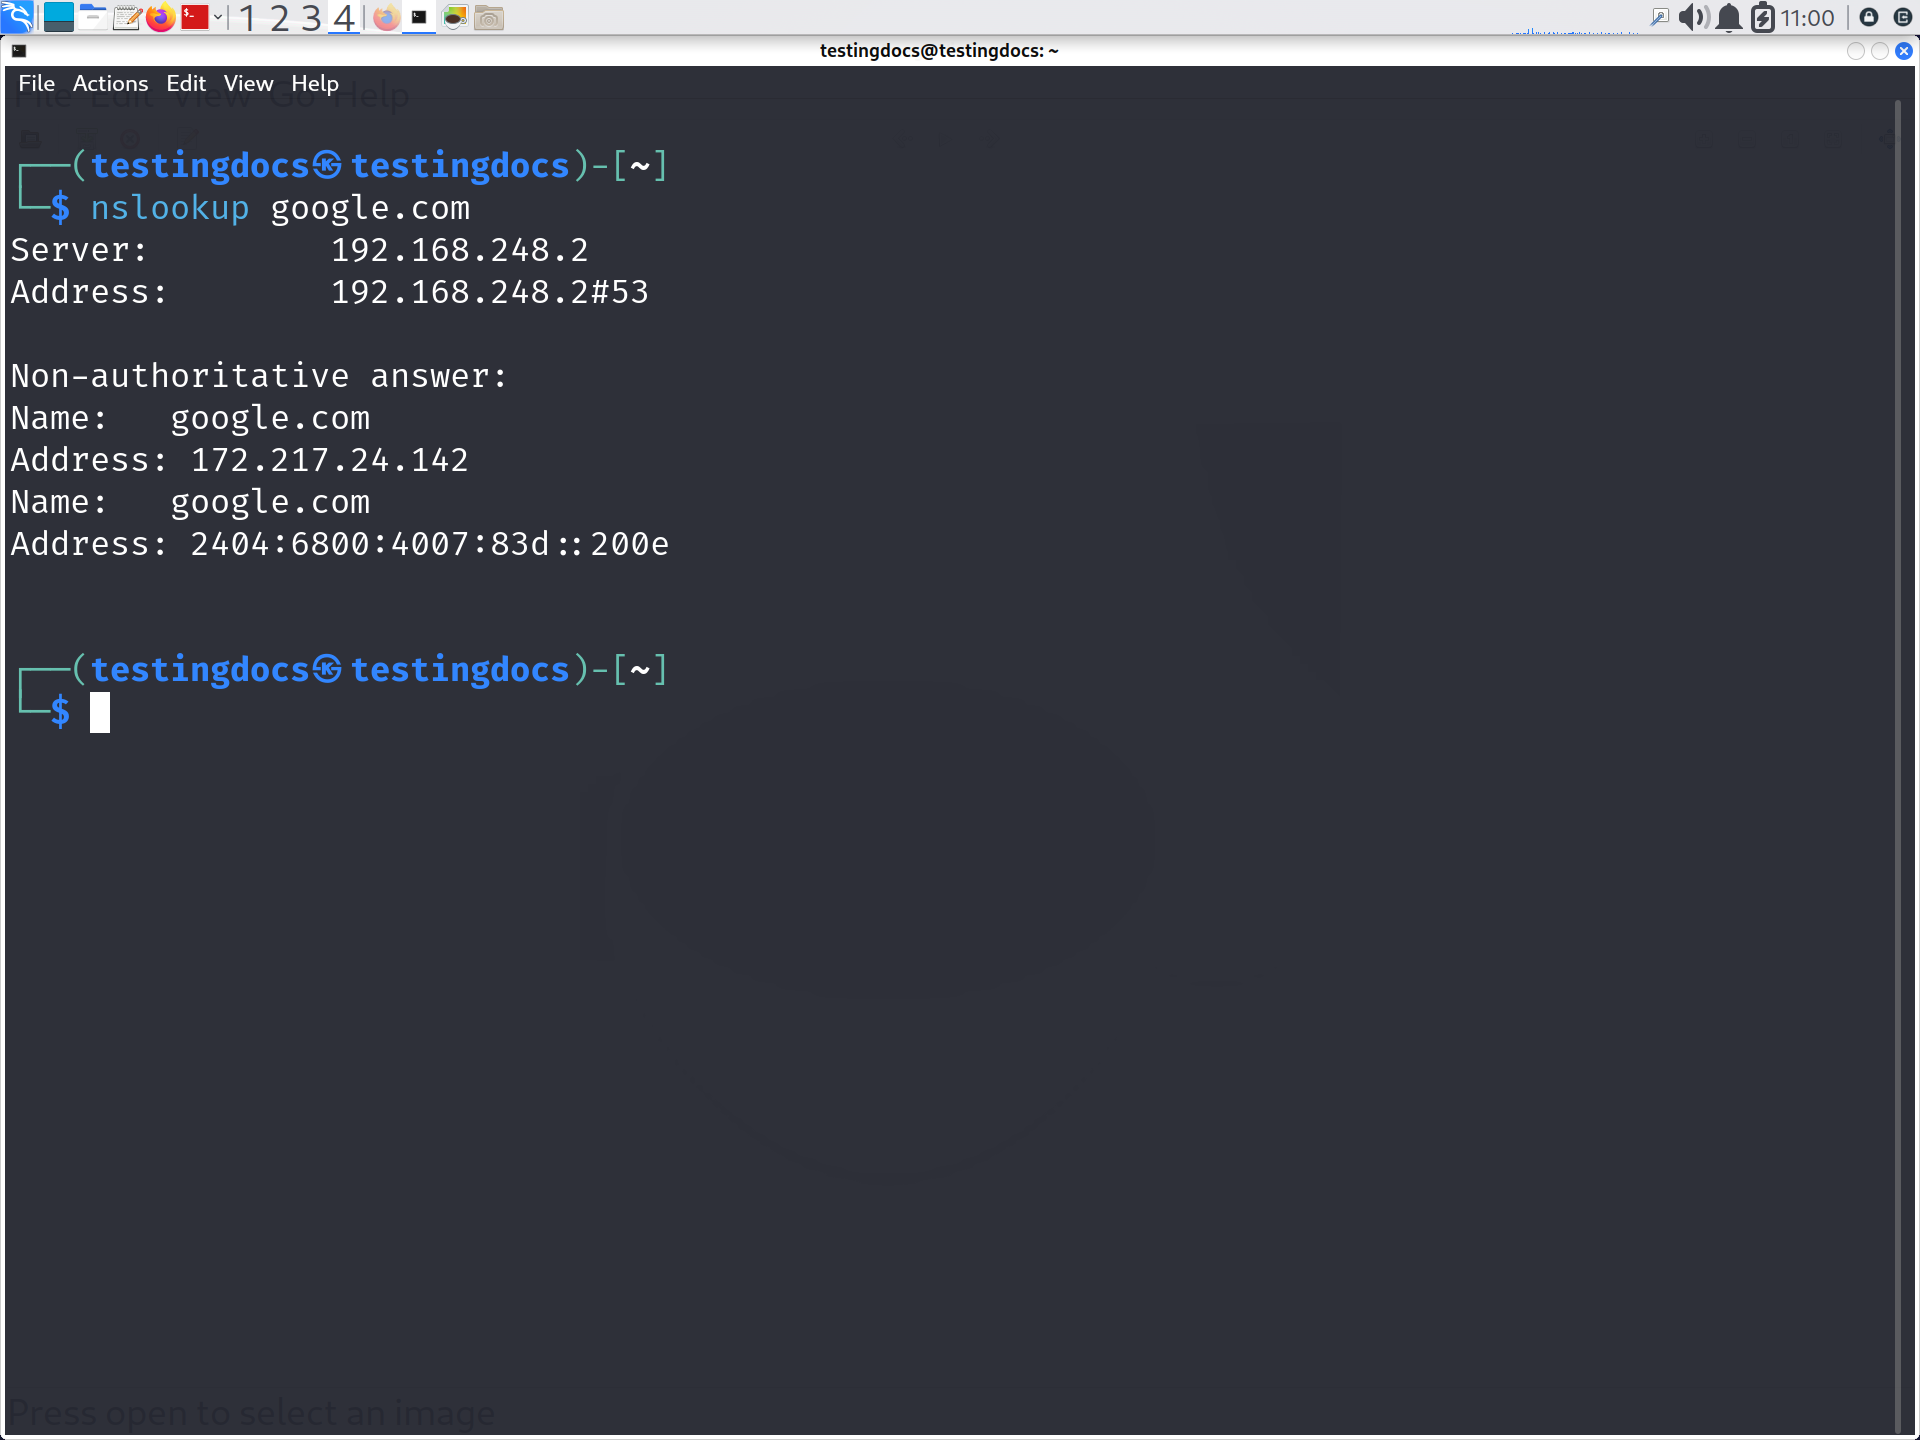Viewport: 1920px width, 1440px height.
Task: Switch to workspace 1
Action: [x=248, y=18]
